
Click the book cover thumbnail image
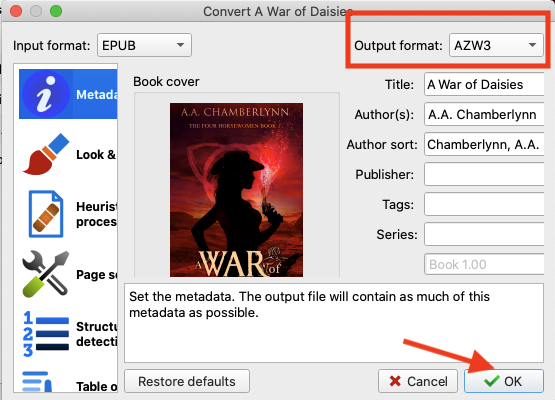pos(236,190)
